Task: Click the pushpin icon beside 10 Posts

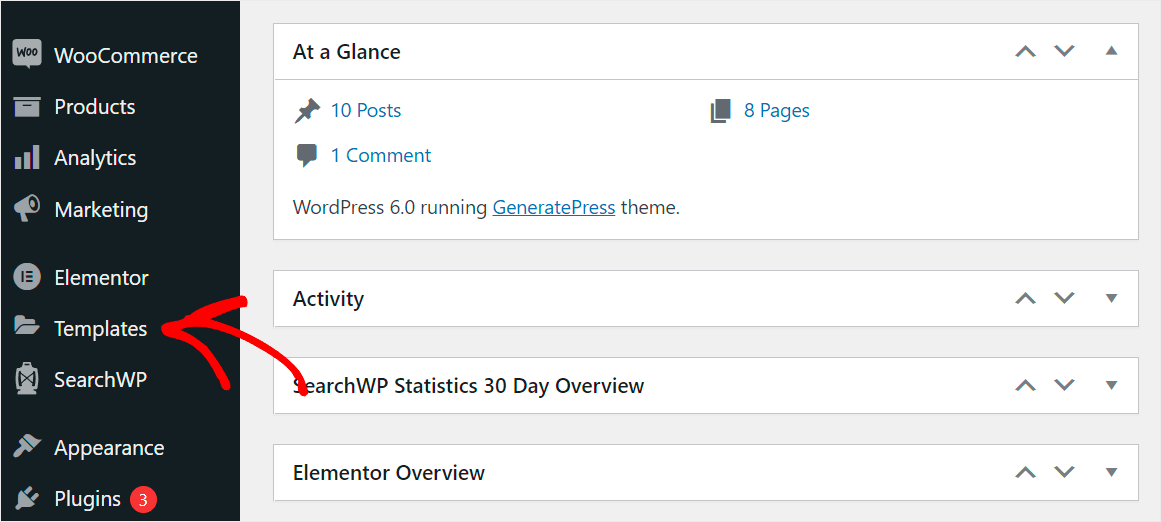Action: [x=307, y=111]
